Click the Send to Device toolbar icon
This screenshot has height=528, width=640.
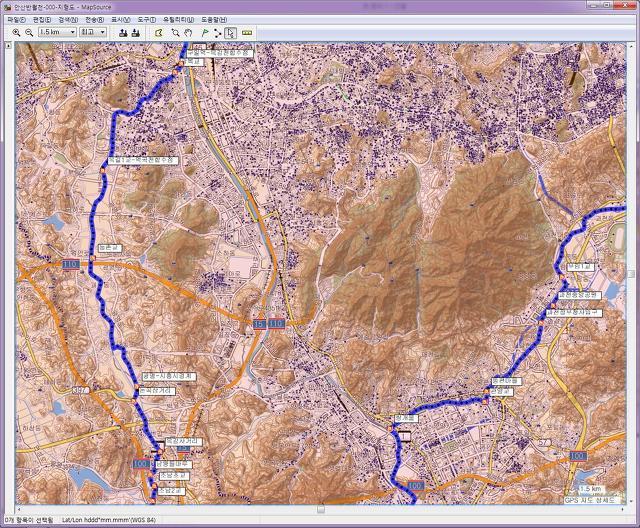(x=123, y=33)
